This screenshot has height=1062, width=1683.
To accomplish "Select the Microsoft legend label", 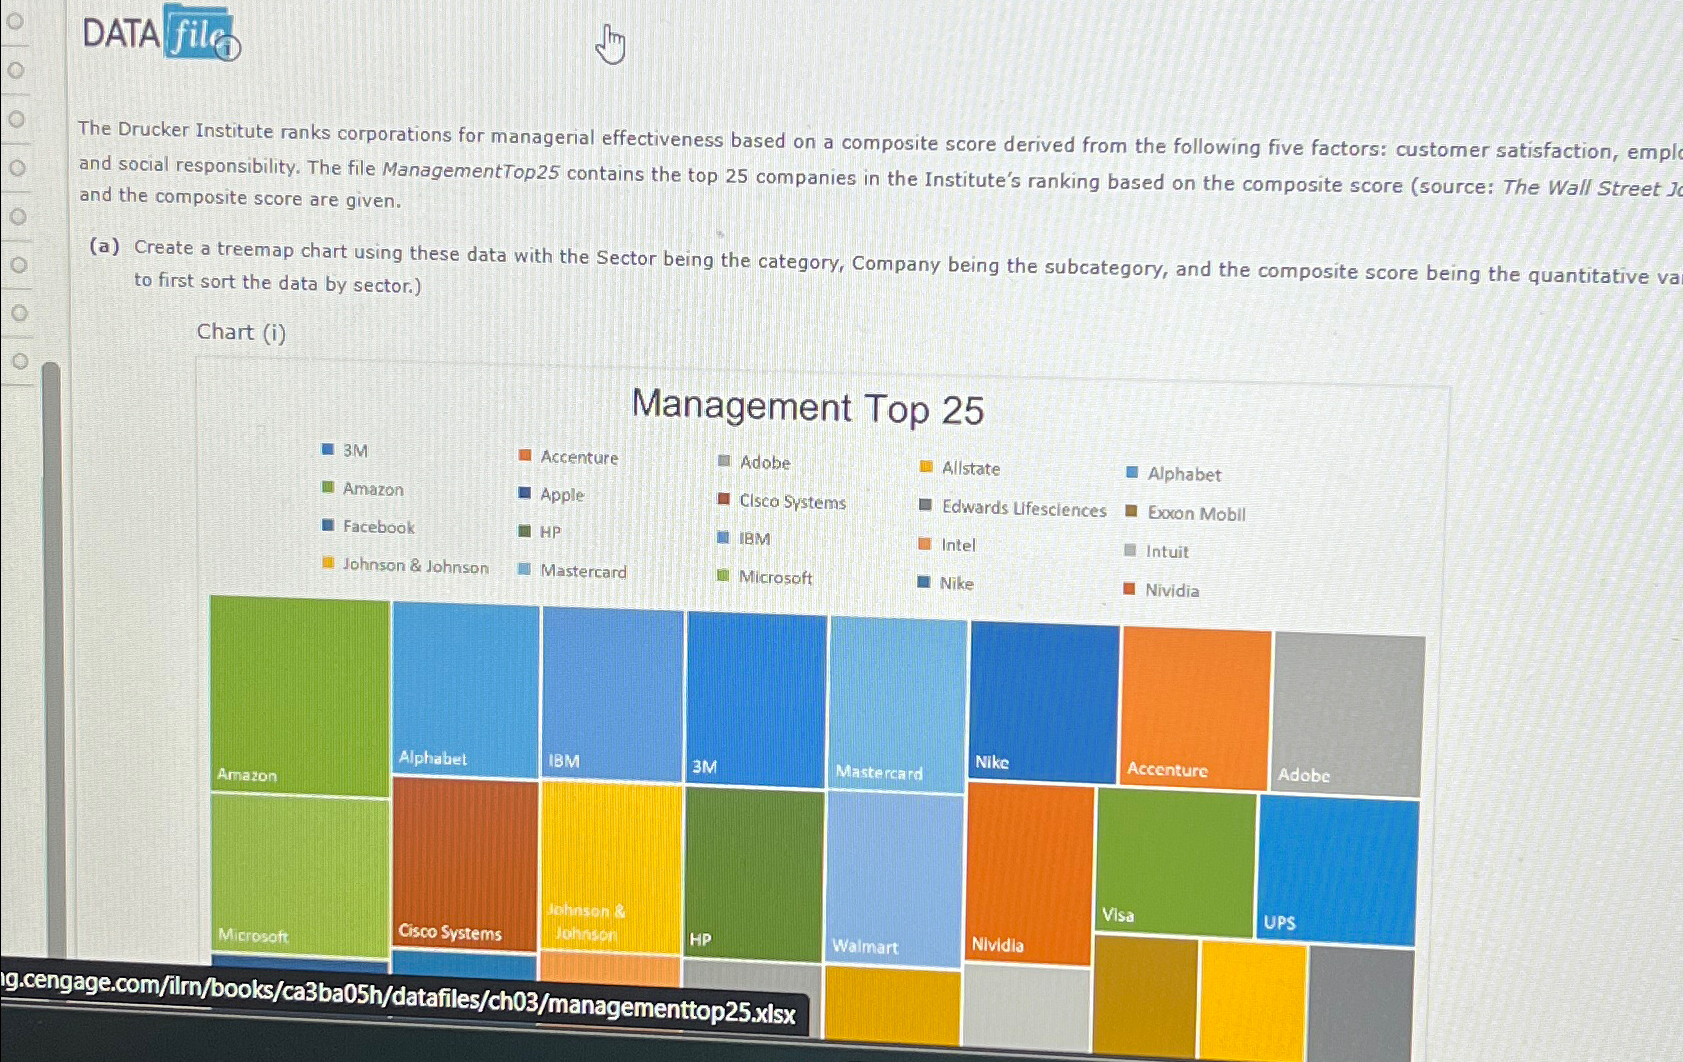I will pyautogui.click(x=775, y=577).
